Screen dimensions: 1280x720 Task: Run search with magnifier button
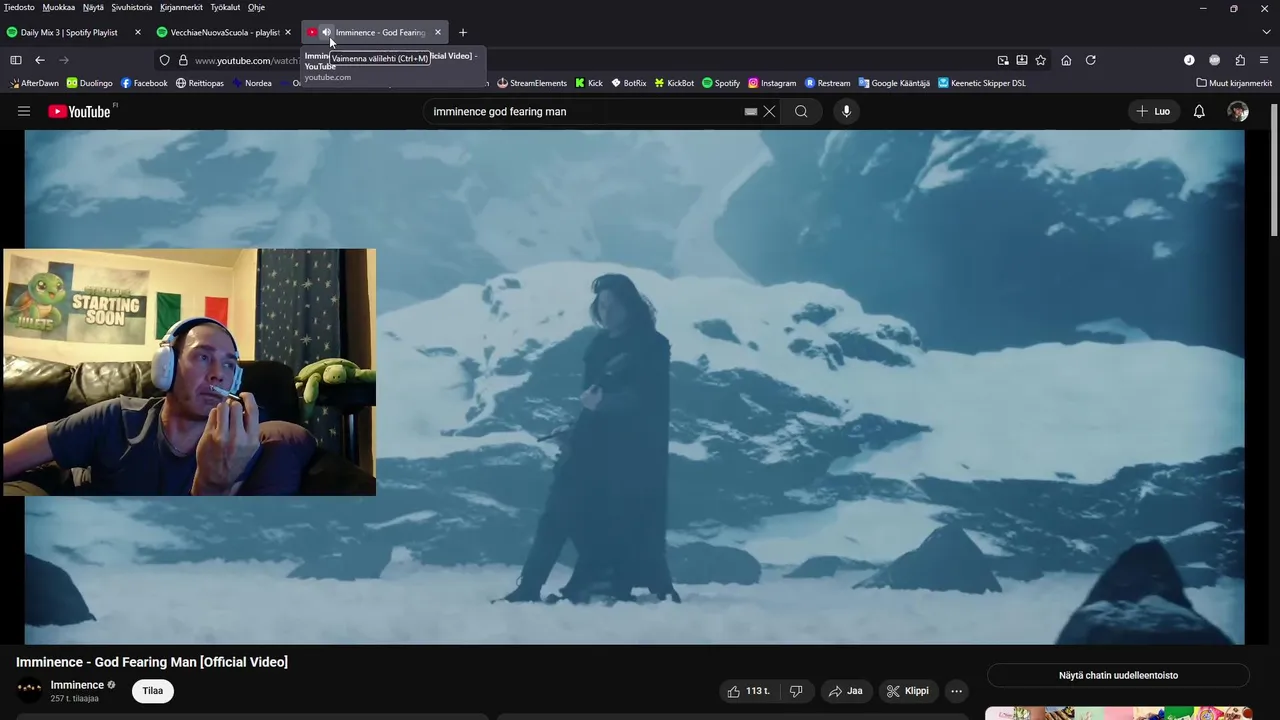pyautogui.click(x=801, y=112)
